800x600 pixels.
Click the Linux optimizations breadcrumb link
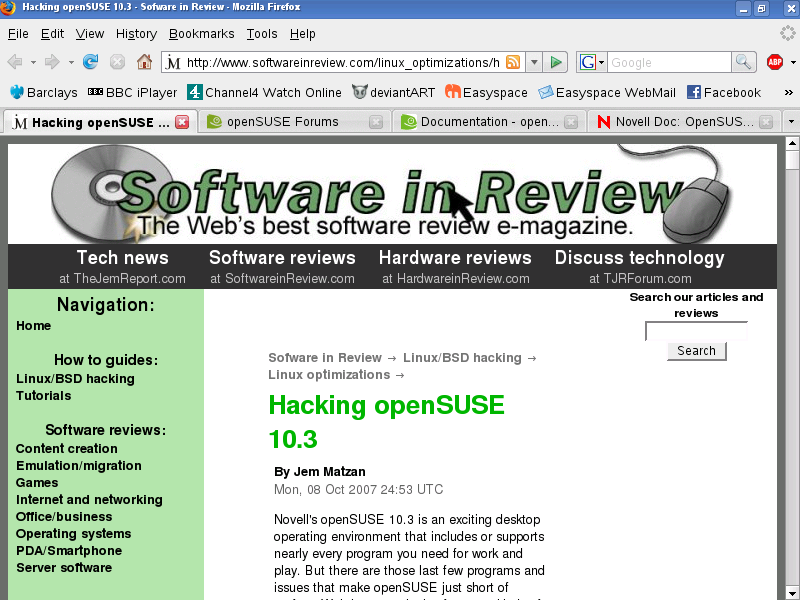pyautogui.click(x=329, y=374)
